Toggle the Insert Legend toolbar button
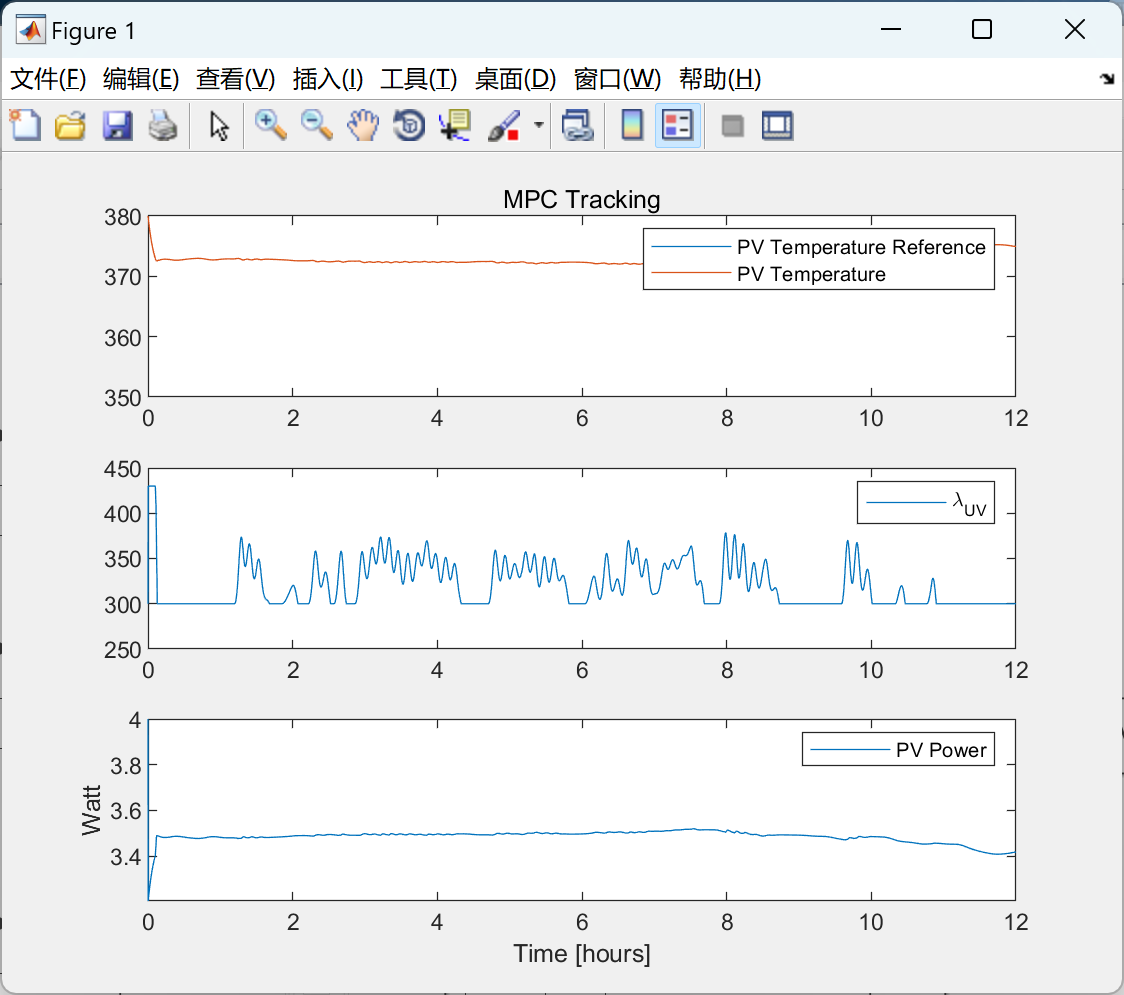Screen dimensions: 1124x995 (x=677, y=125)
